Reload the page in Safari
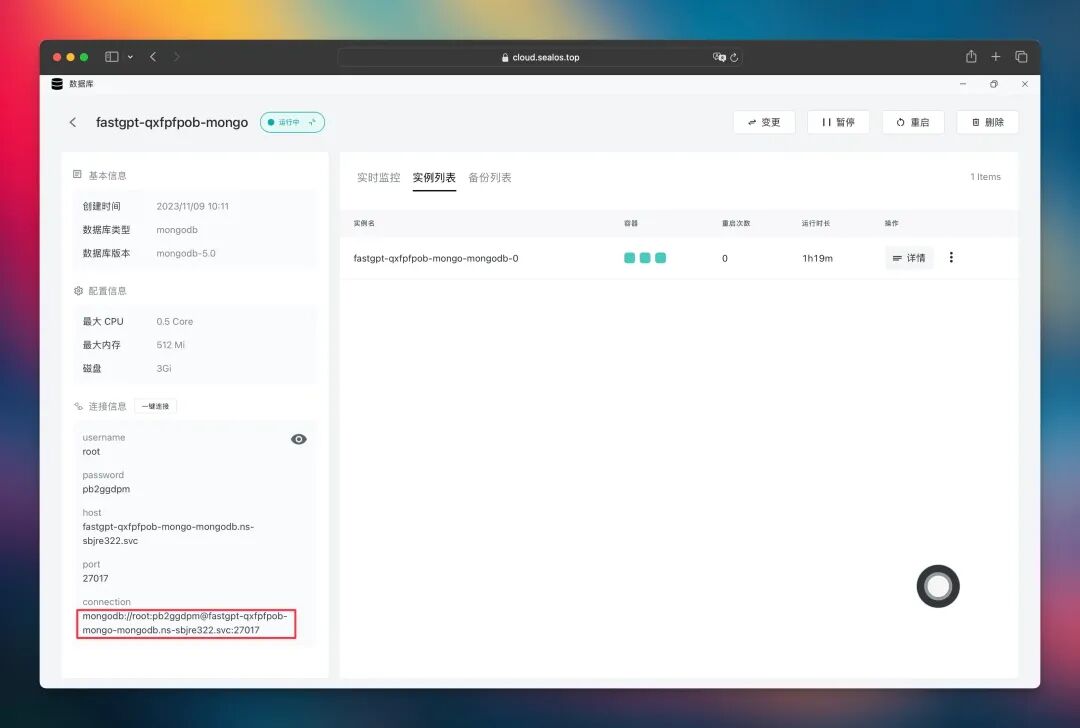Viewport: 1080px width, 728px height. pyautogui.click(x=734, y=57)
